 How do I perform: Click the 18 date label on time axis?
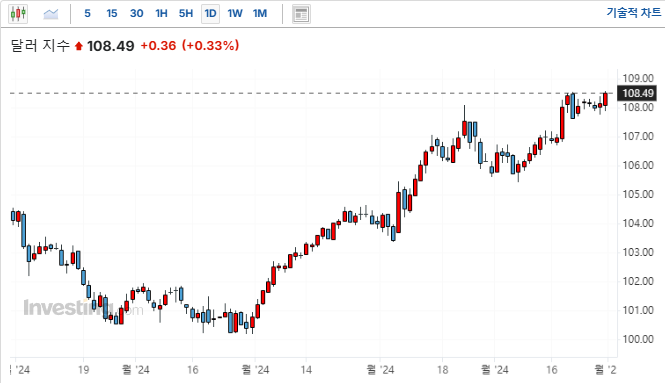pyautogui.click(x=442, y=370)
